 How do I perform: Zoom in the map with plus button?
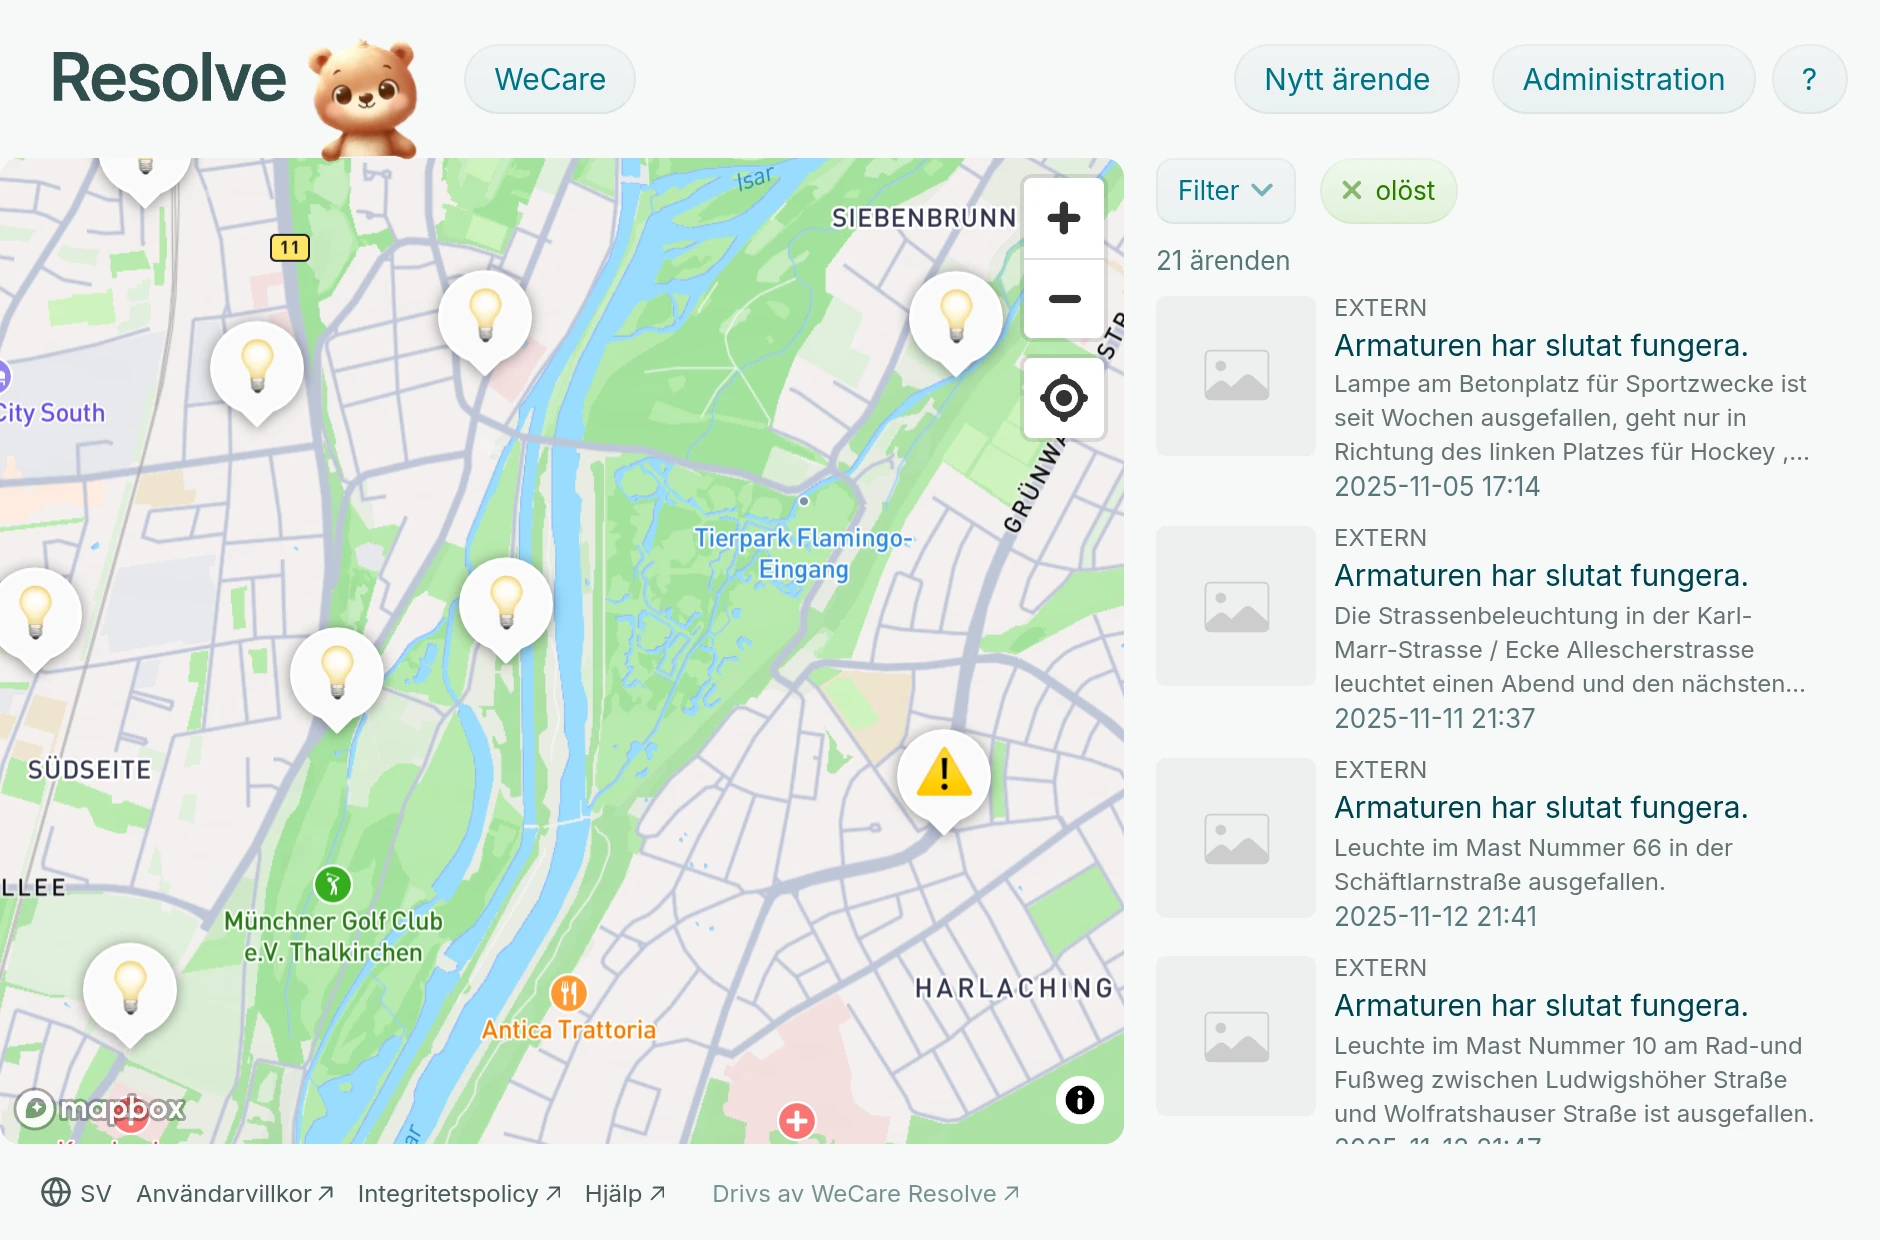click(1064, 218)
